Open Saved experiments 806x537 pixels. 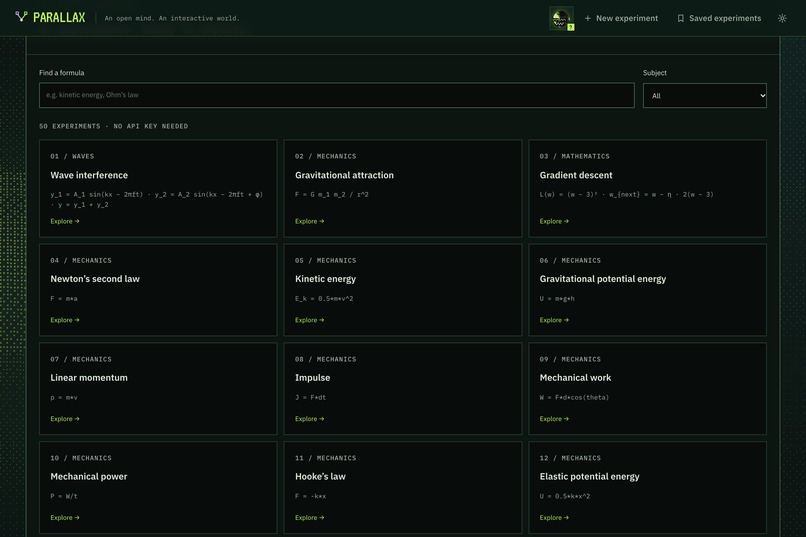719,18
